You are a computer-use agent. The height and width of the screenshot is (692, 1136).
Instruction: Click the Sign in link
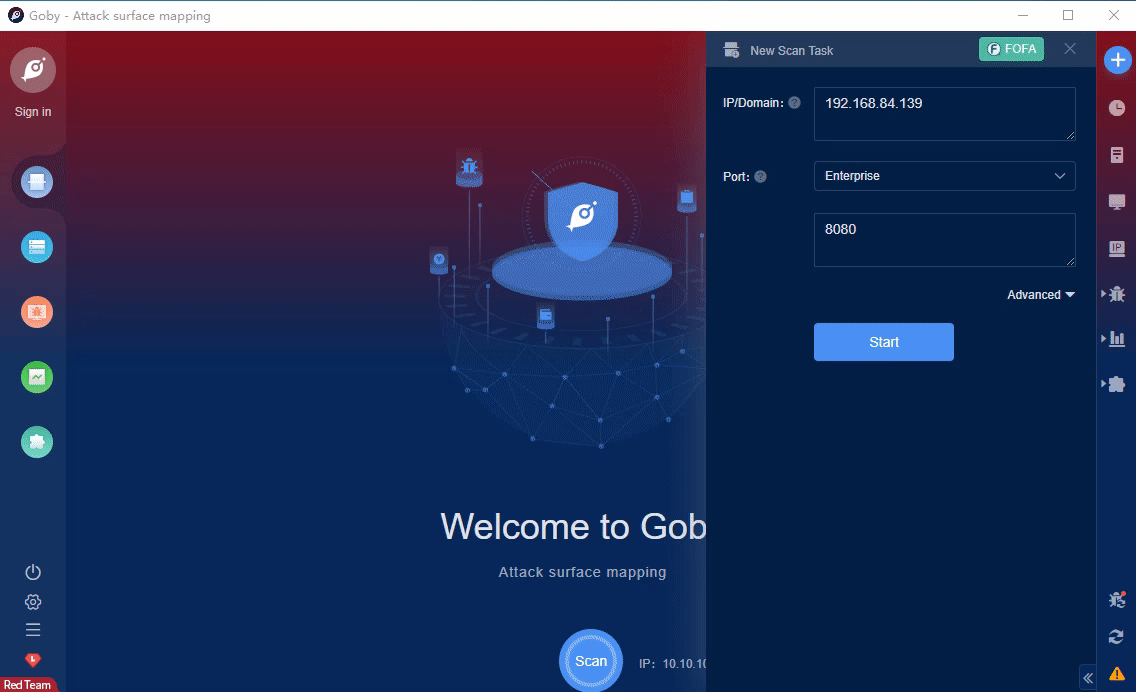[33, 112]
